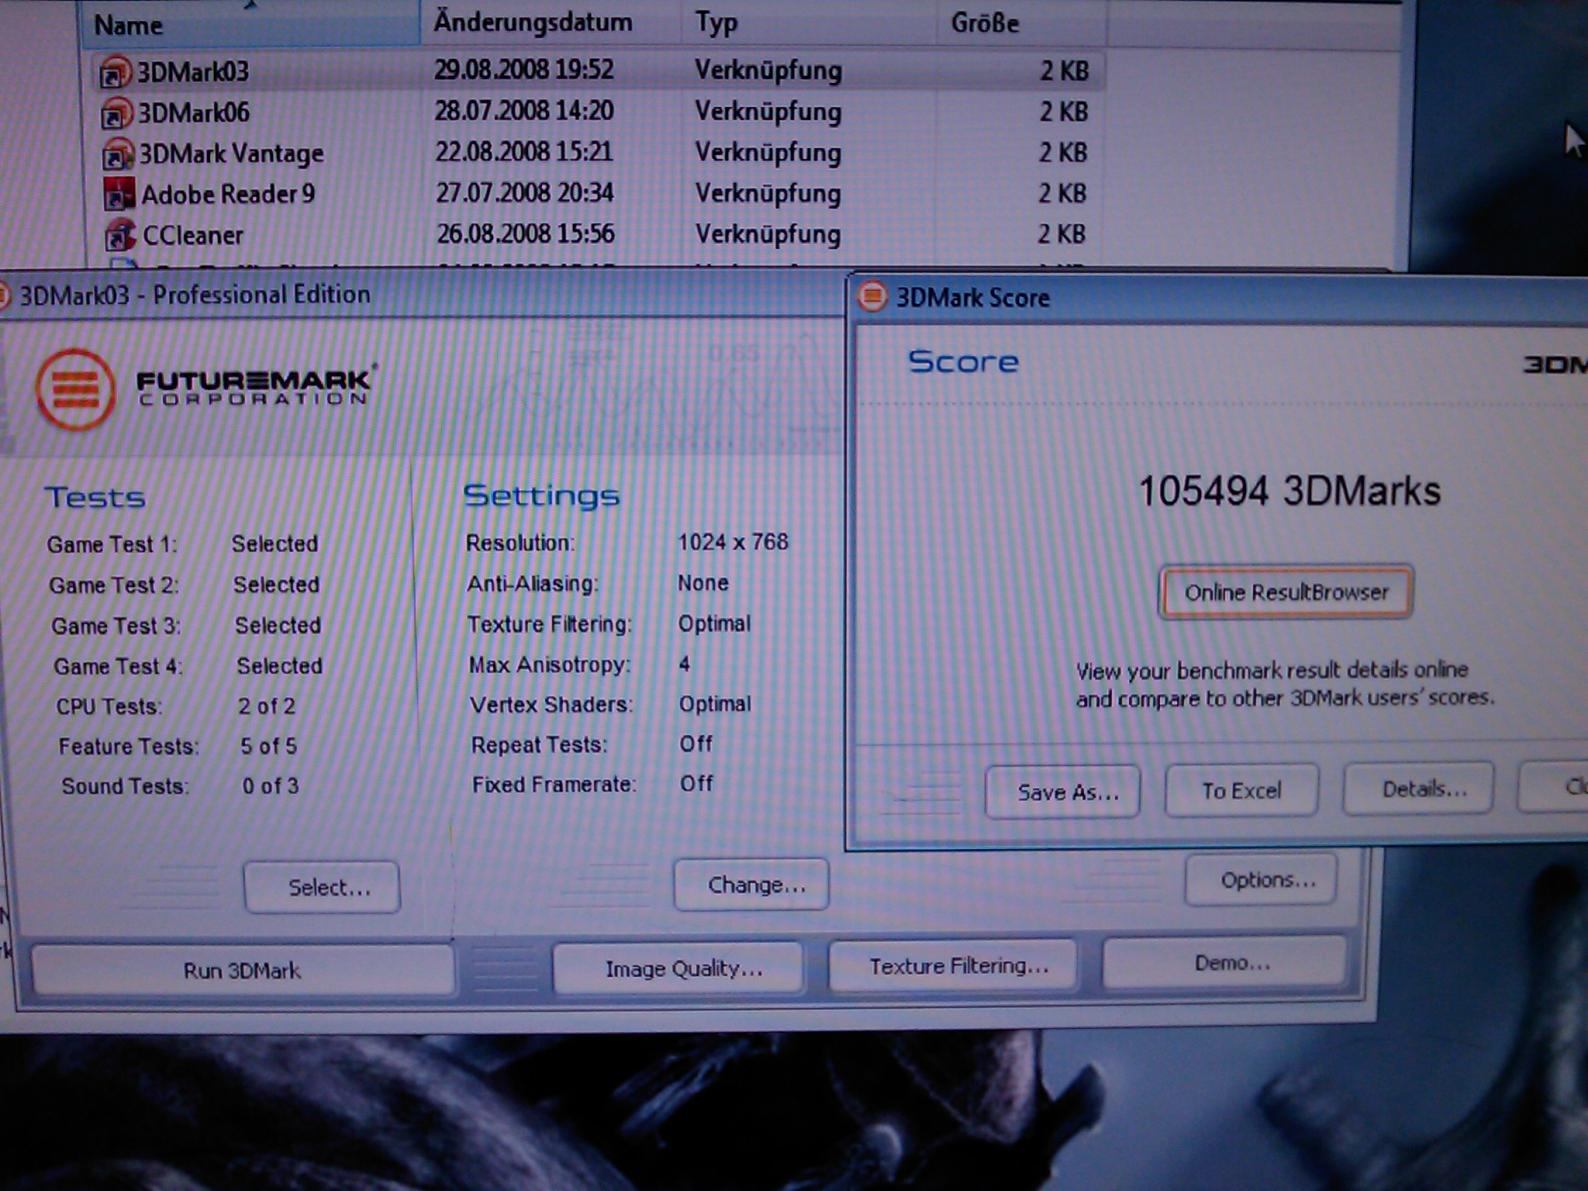Open the Adobe Reader 9 shortcut icon
This screenshot has height=1191, width=1588.
pyautogui.click(x=118, y=194)
